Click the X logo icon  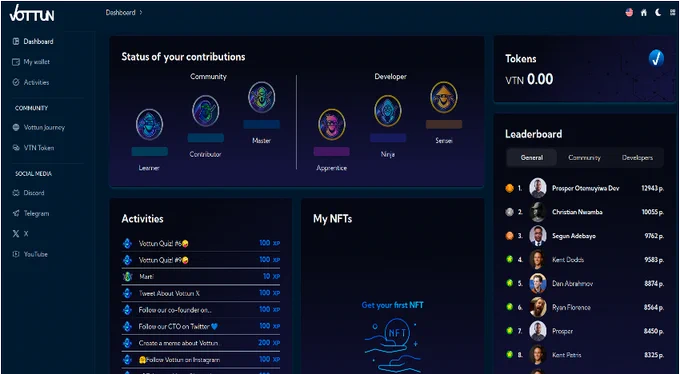coord(16,234)
